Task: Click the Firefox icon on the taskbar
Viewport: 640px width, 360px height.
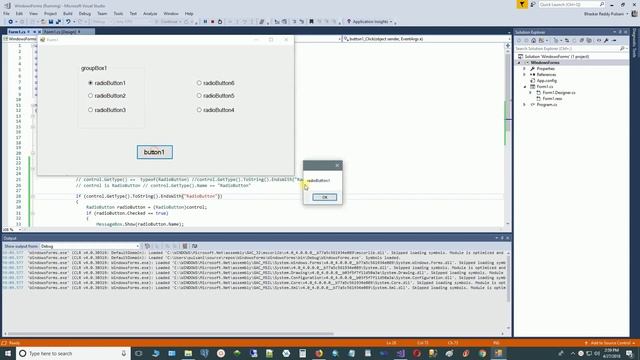Action: [x=319, y=353]
